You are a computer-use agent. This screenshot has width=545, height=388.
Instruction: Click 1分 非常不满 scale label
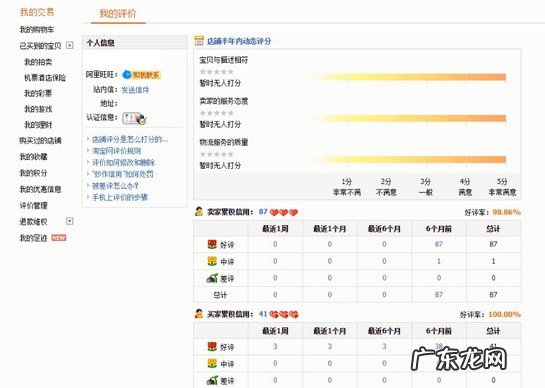[347, 187]
